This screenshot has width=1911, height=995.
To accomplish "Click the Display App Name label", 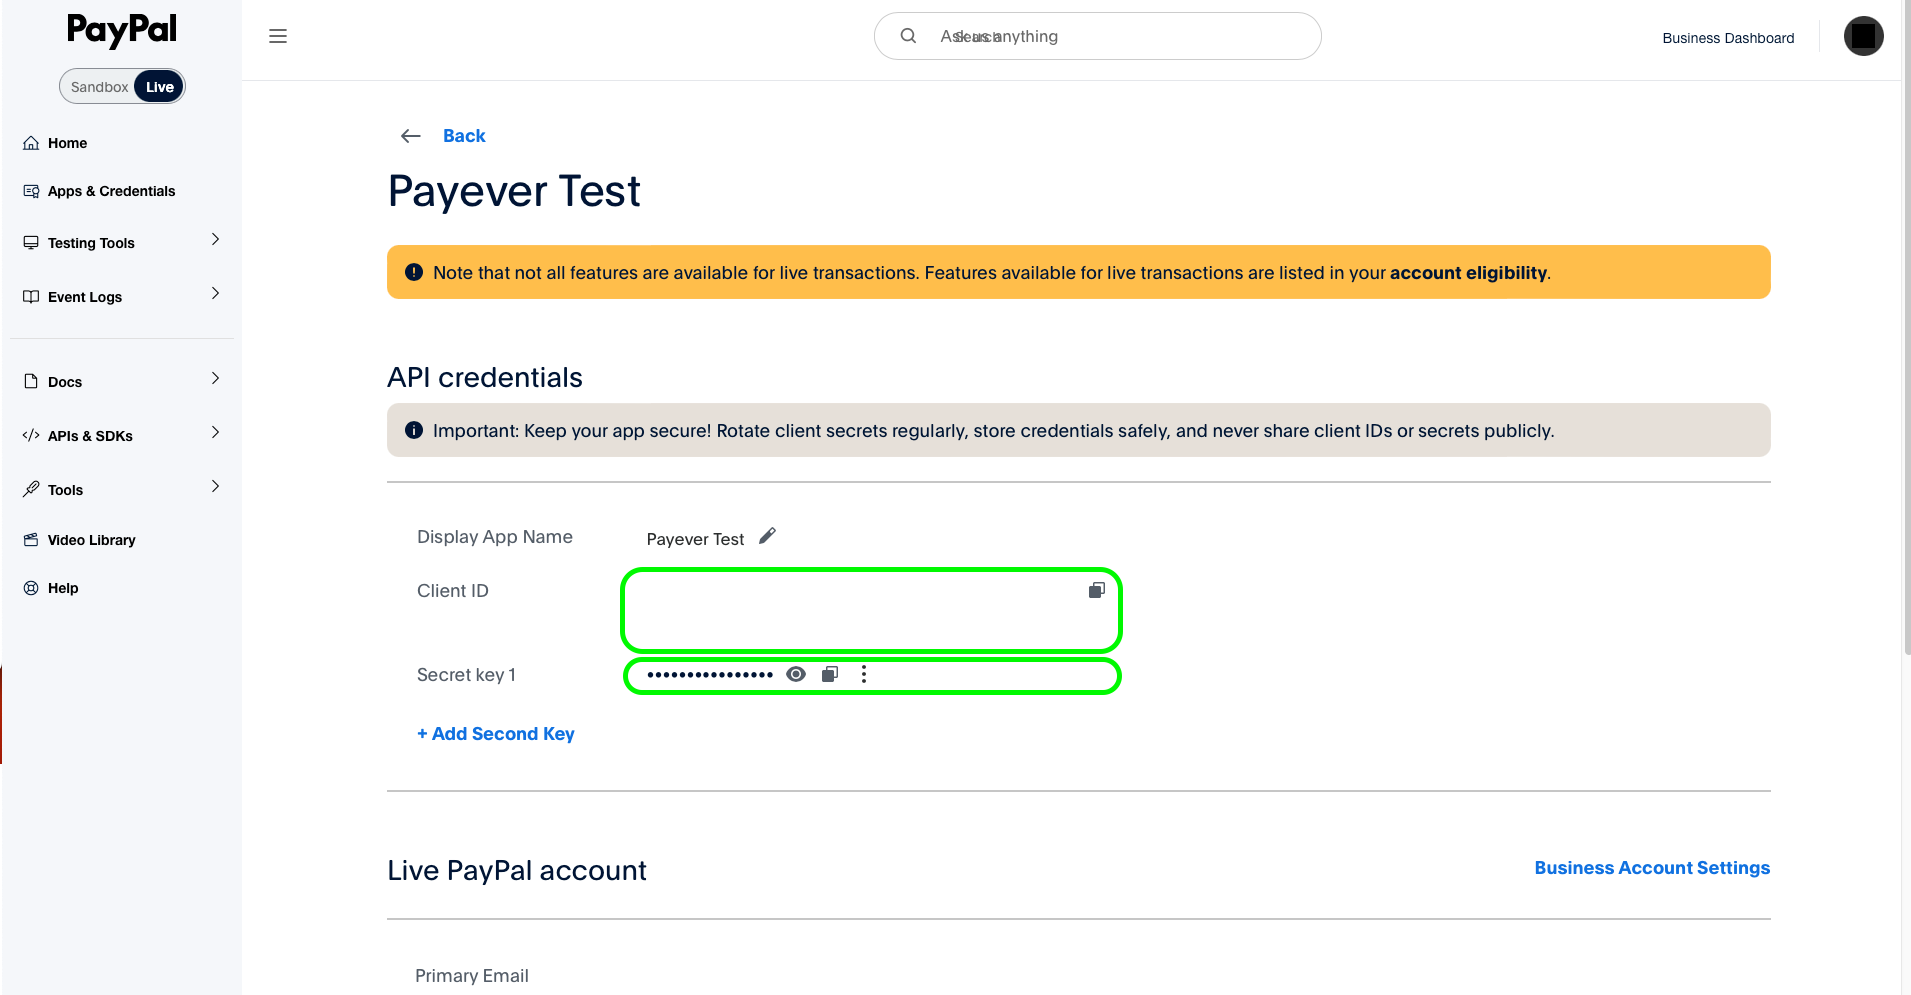I will tap(494, 537).
